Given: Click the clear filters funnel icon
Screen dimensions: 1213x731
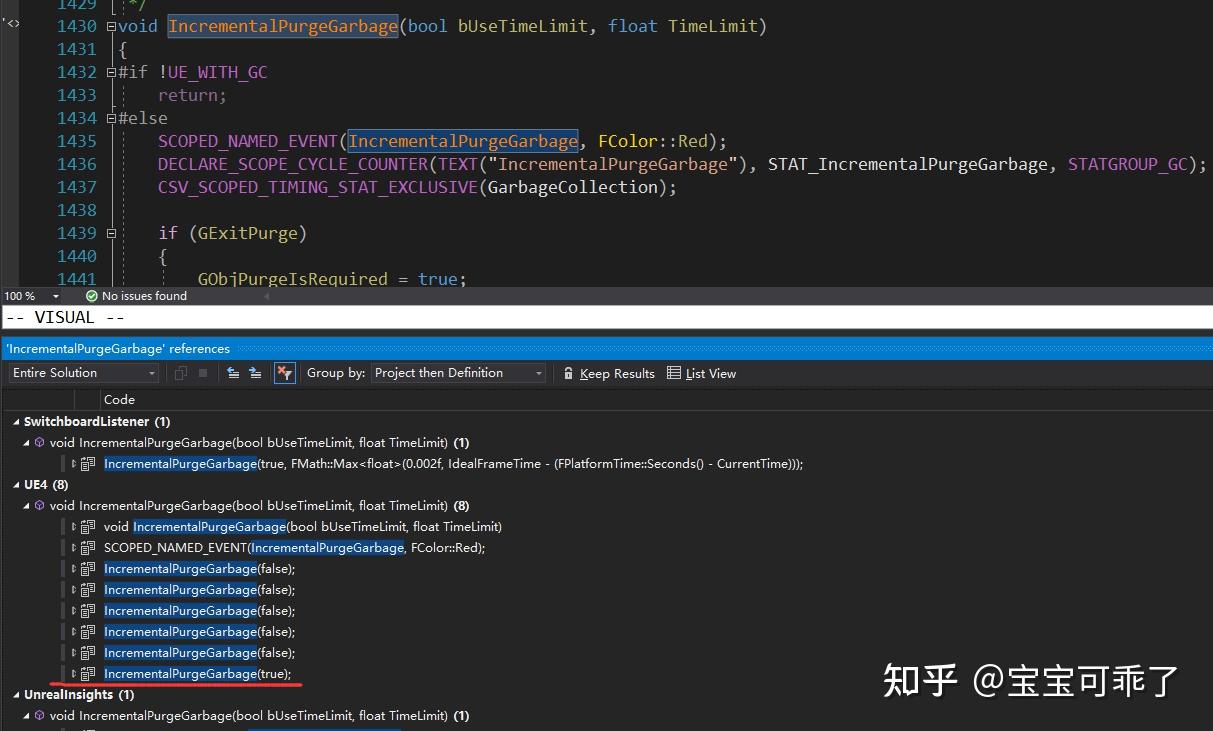Looking at the screenshot, I should coord(285,373).
